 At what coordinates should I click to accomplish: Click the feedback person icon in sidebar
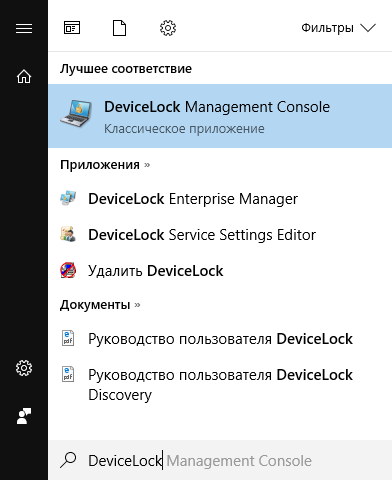[24, 416]
